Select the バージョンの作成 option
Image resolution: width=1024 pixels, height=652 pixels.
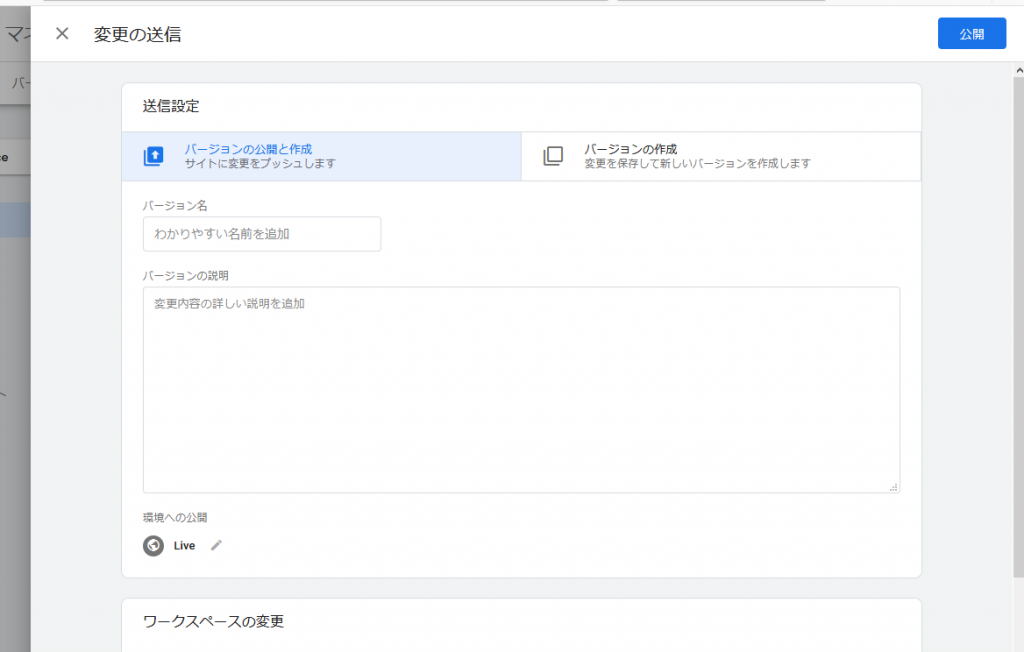(721, 156)
